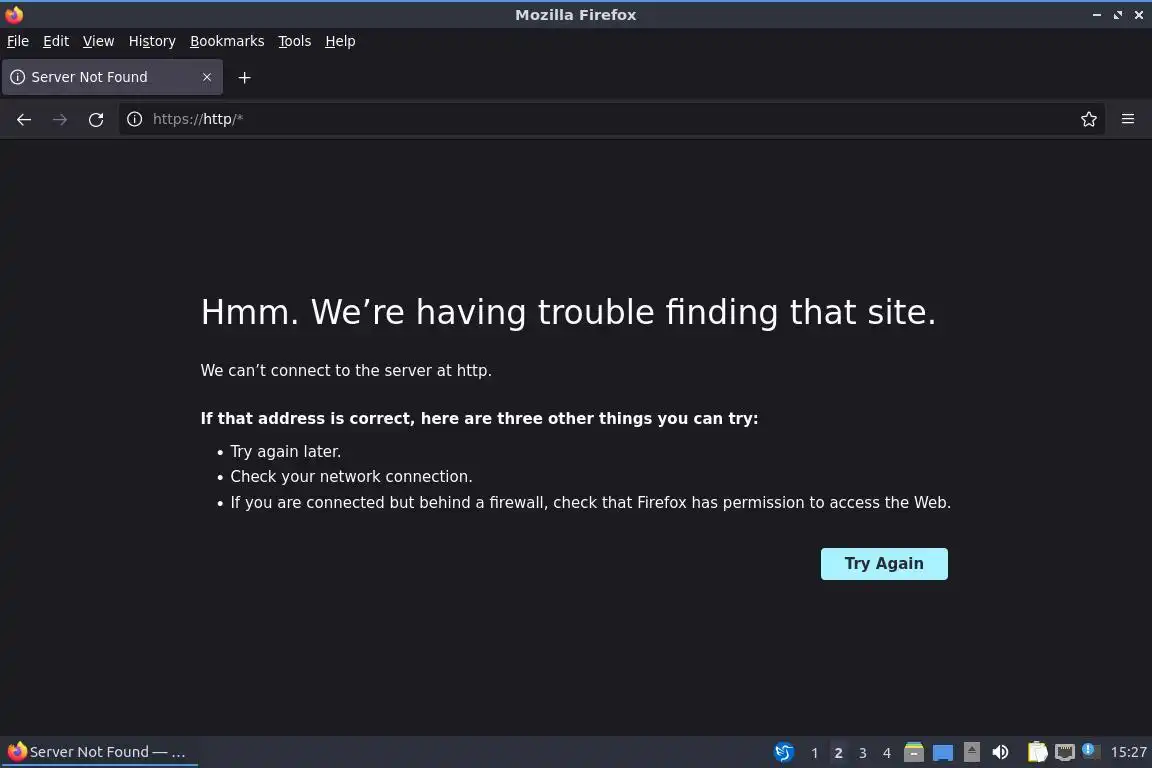Switch to virtual desktop 1

click(x=814, y=753)
